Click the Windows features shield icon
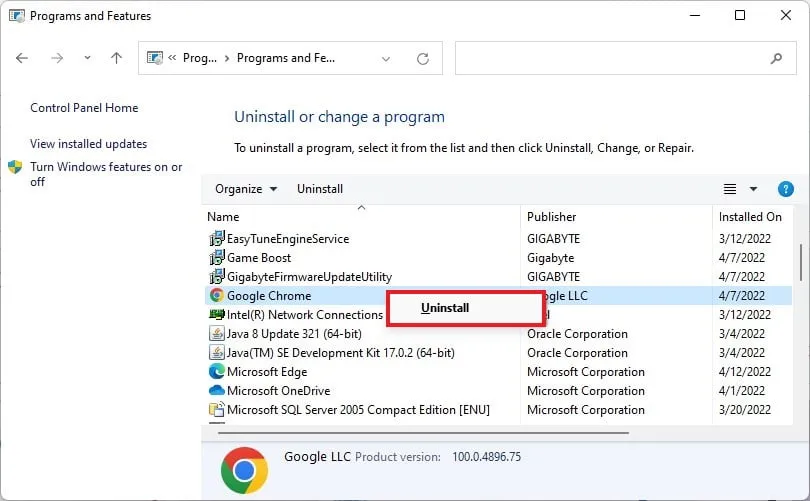The height and width of the screenshot is (501, 810). (15, 167)
